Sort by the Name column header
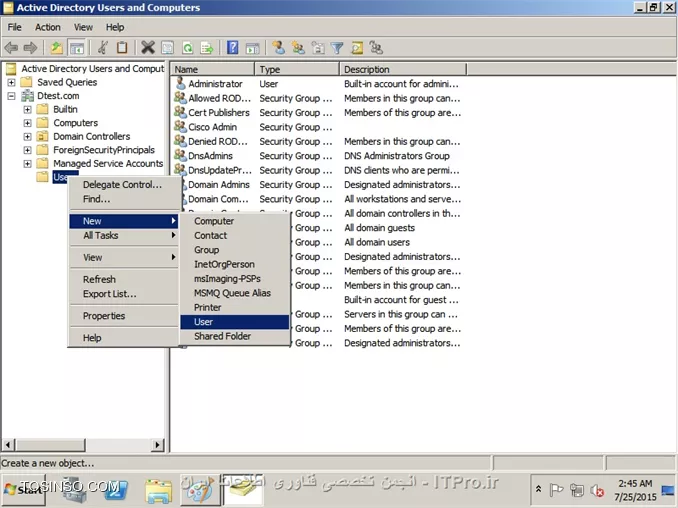Viewport: 678px width, 508px height. [213, 69]
